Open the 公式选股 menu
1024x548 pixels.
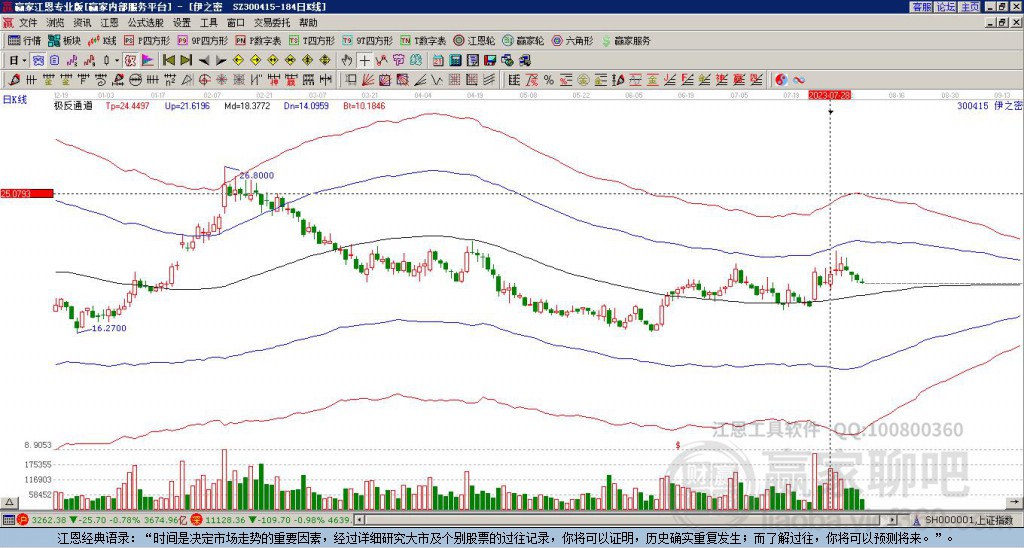[146, 23]
